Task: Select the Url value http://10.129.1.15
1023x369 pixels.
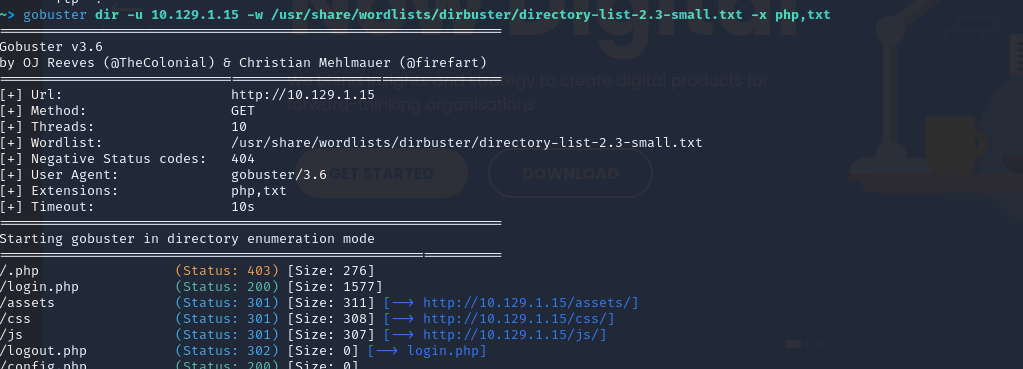Action: 303,95
